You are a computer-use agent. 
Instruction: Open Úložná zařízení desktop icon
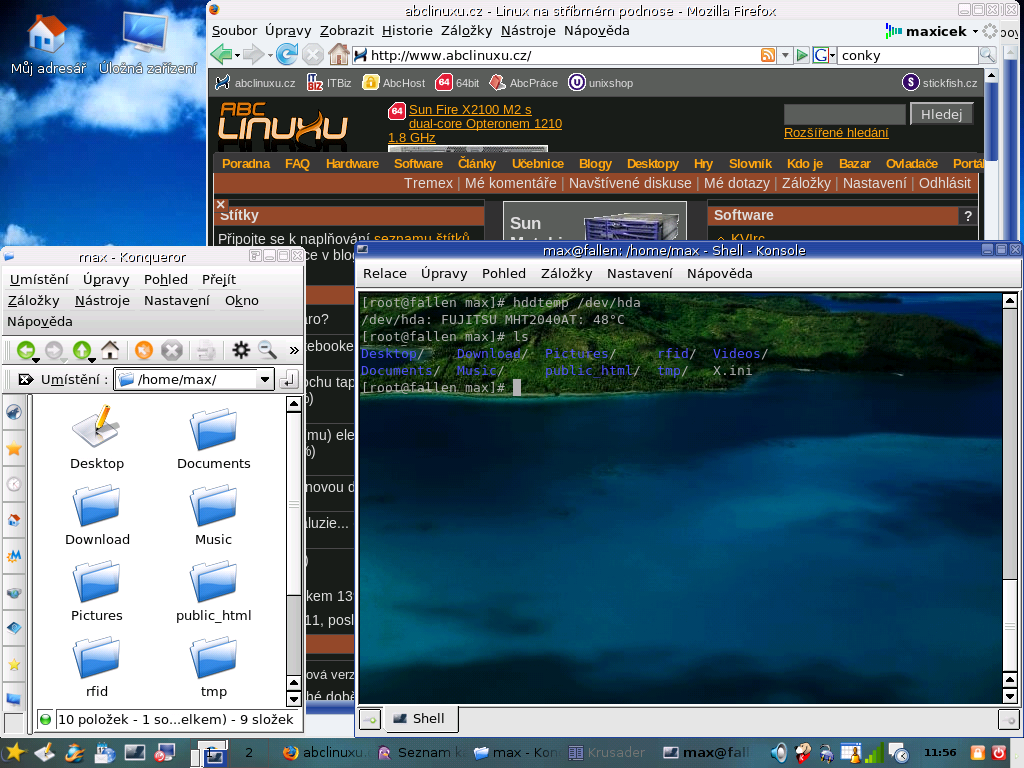pos(147,44)
